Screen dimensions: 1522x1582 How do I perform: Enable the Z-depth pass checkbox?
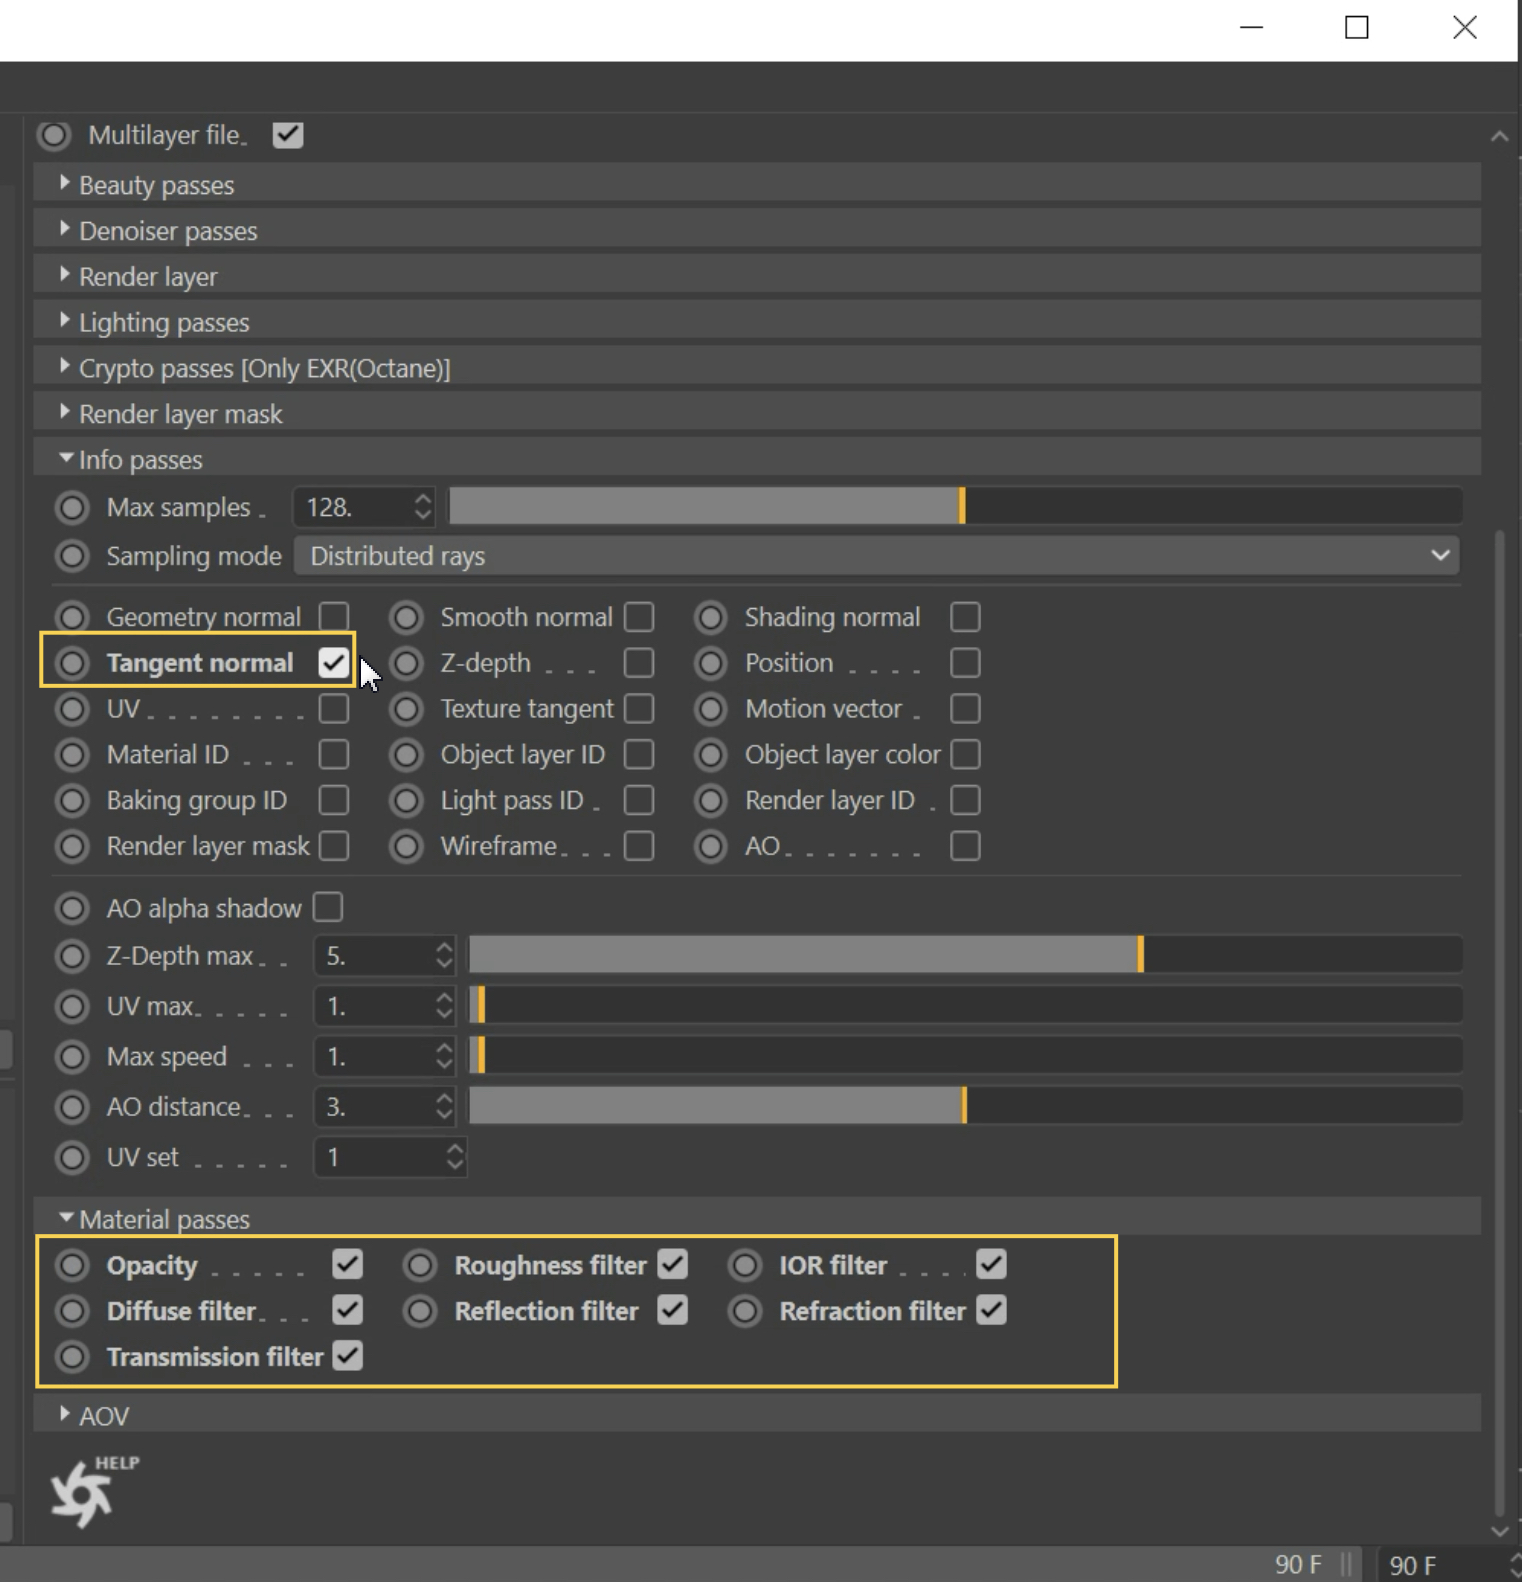639,663
